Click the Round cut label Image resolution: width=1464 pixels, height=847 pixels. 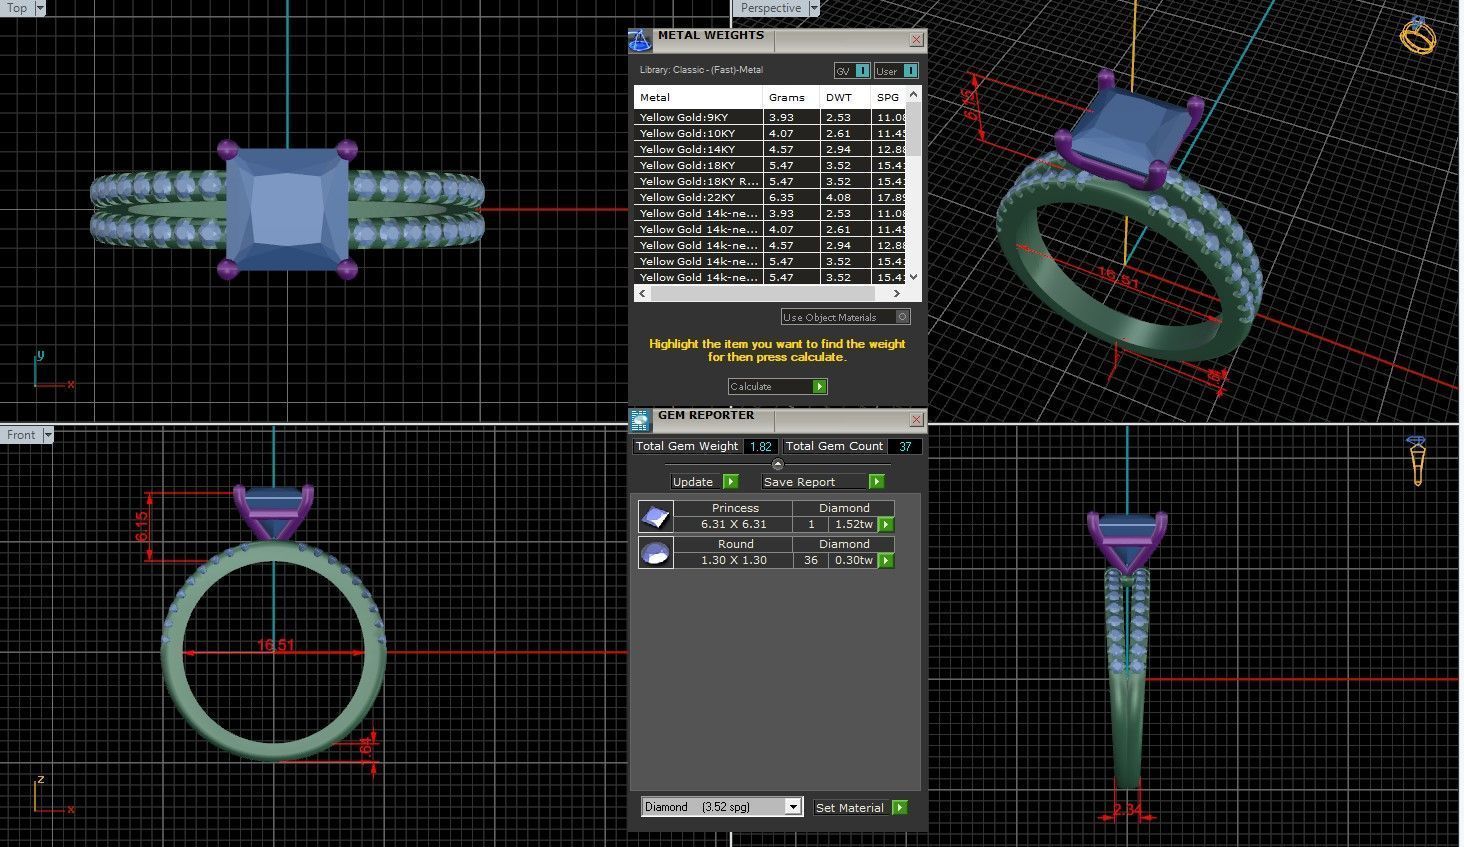tap(735, 544)
